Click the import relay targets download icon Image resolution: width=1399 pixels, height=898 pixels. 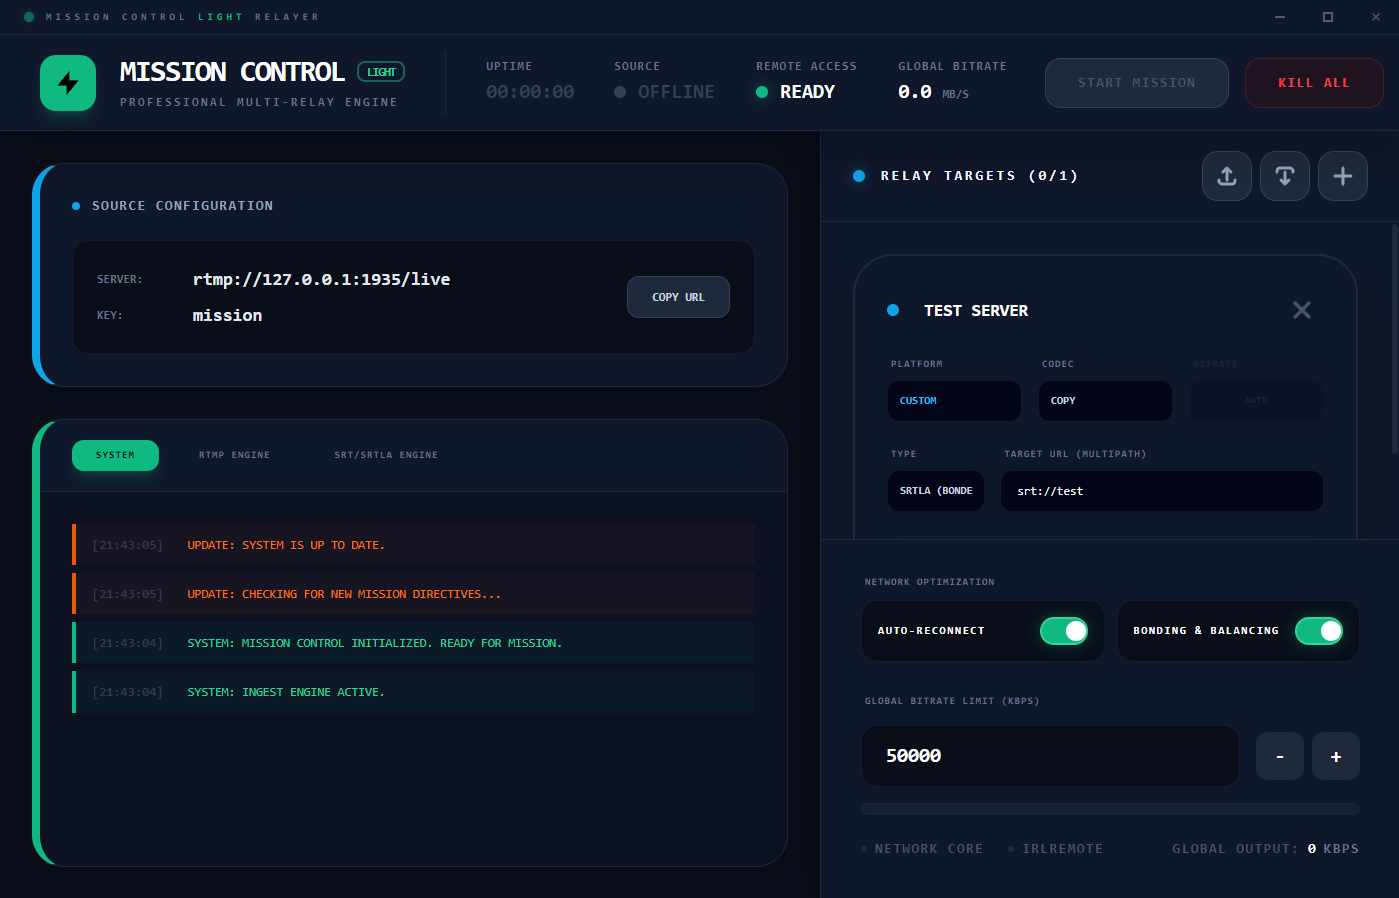[1285, 176]
